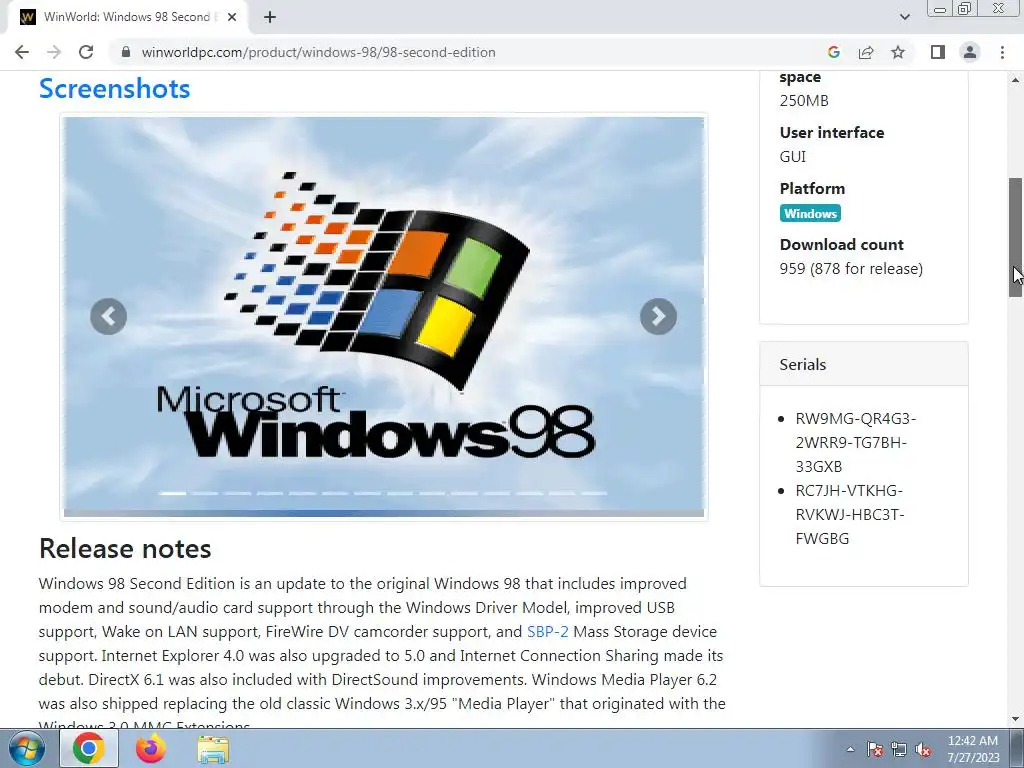Click the address bar URL

click(x=318, y=52)
